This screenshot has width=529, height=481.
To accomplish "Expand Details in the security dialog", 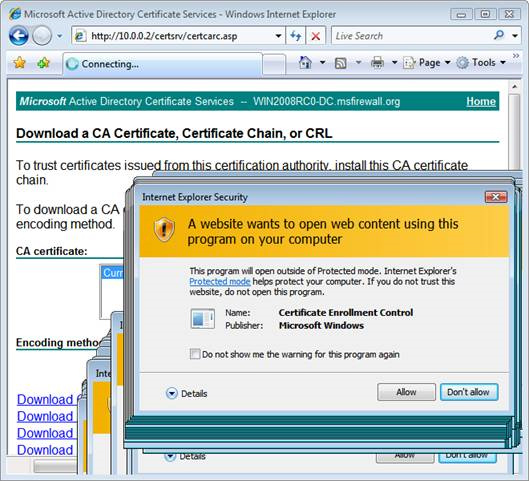I will 187,393.
